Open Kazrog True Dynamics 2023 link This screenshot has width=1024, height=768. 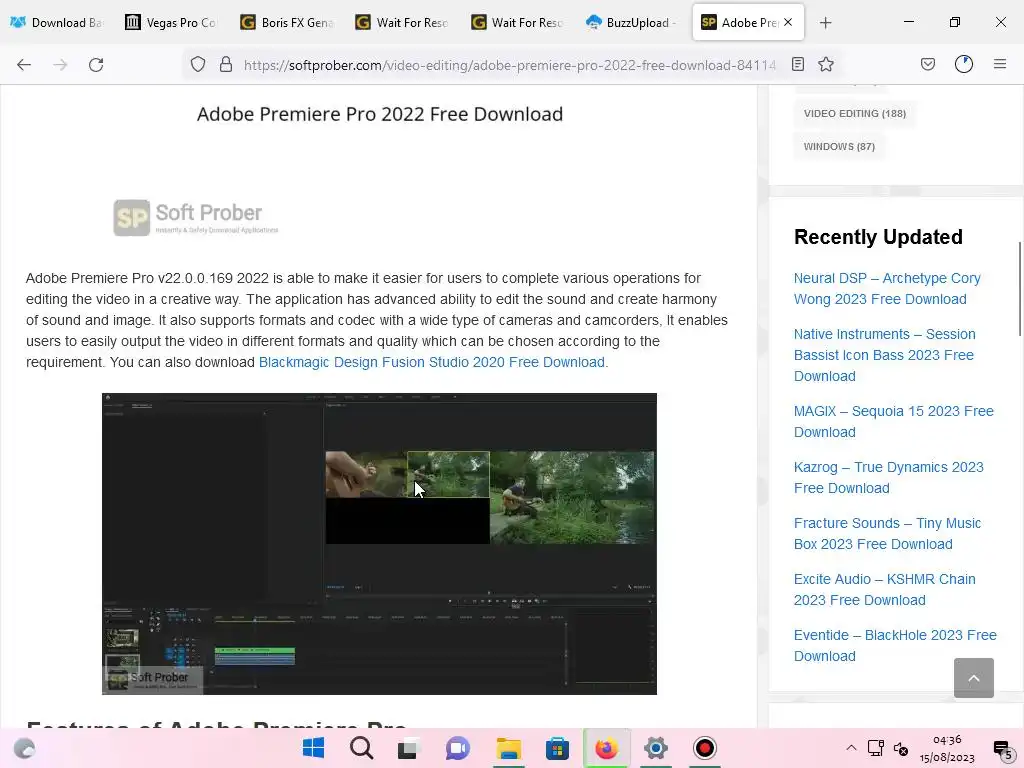pos(888,477)
